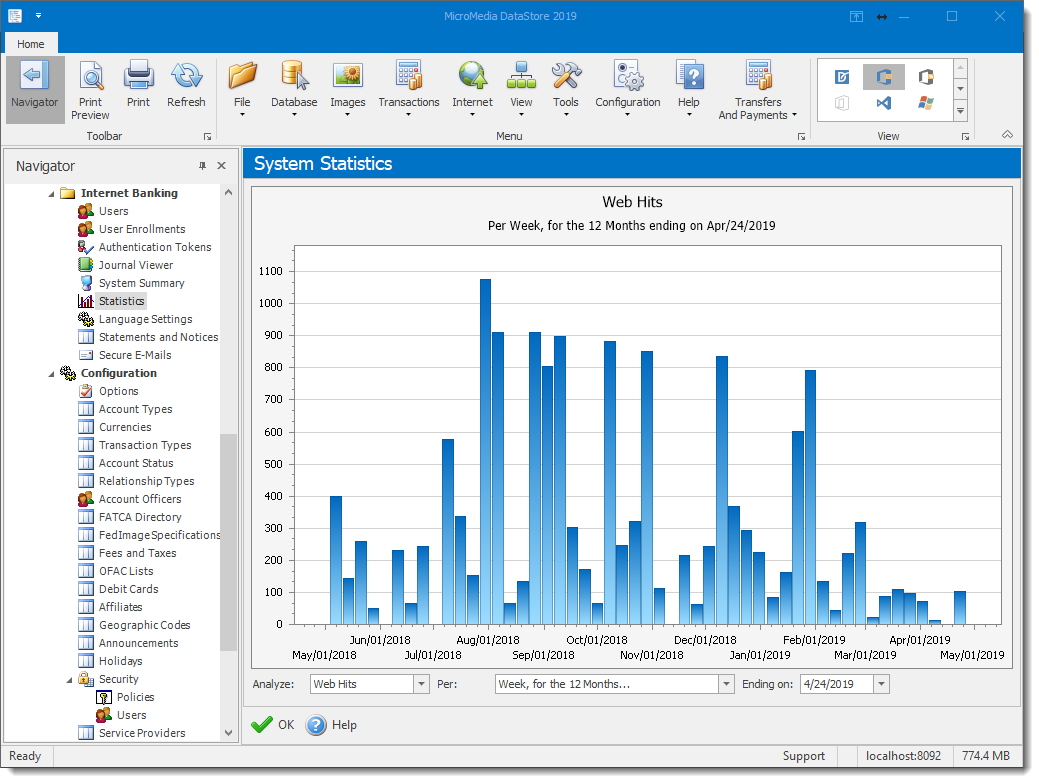Click the Help text button

click(x=344, y=725)
